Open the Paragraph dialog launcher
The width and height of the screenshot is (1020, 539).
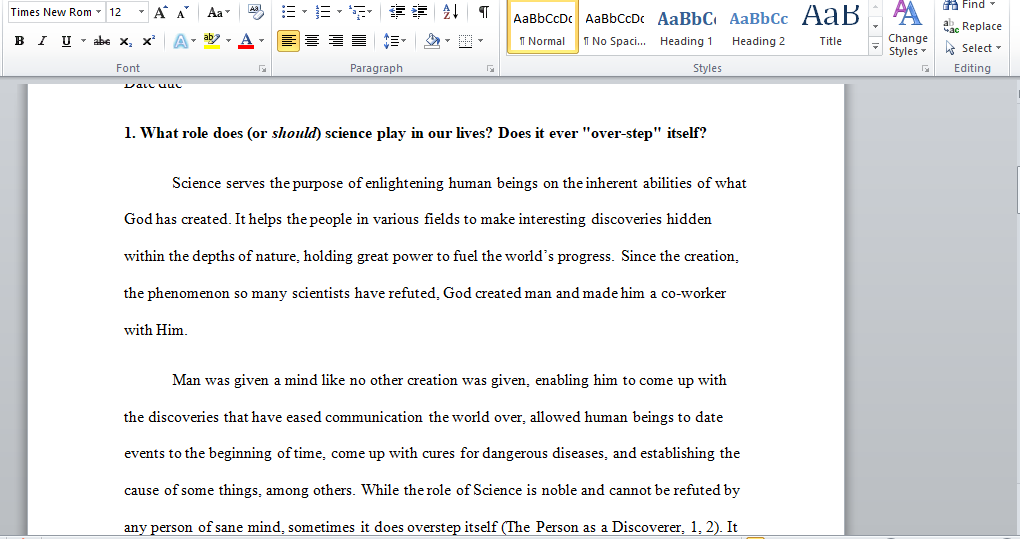click(x=490, y=68)
